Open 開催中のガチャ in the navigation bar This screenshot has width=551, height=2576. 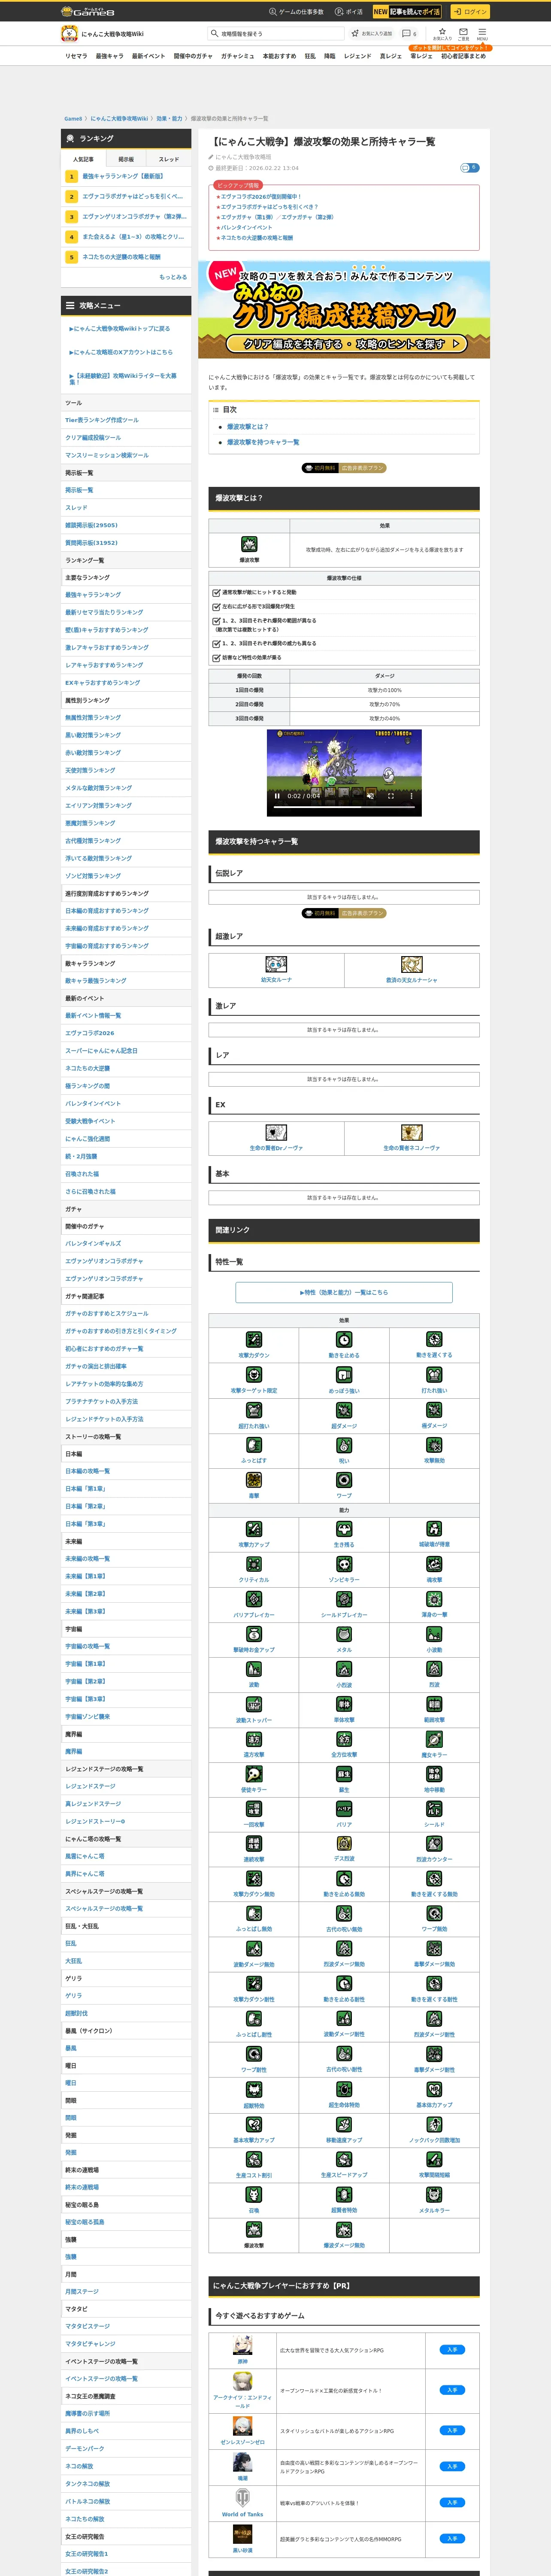coord(193,56)
